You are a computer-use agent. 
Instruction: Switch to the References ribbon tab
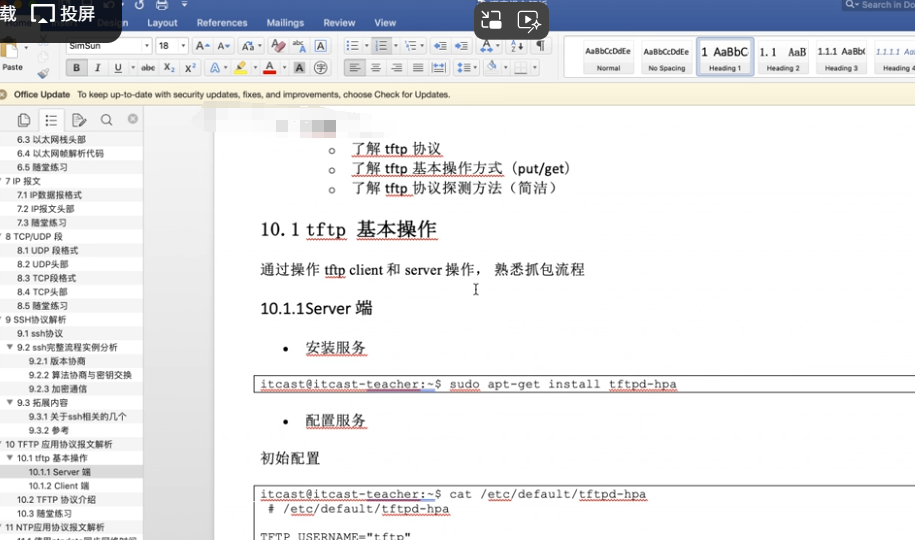click(222, 22)
